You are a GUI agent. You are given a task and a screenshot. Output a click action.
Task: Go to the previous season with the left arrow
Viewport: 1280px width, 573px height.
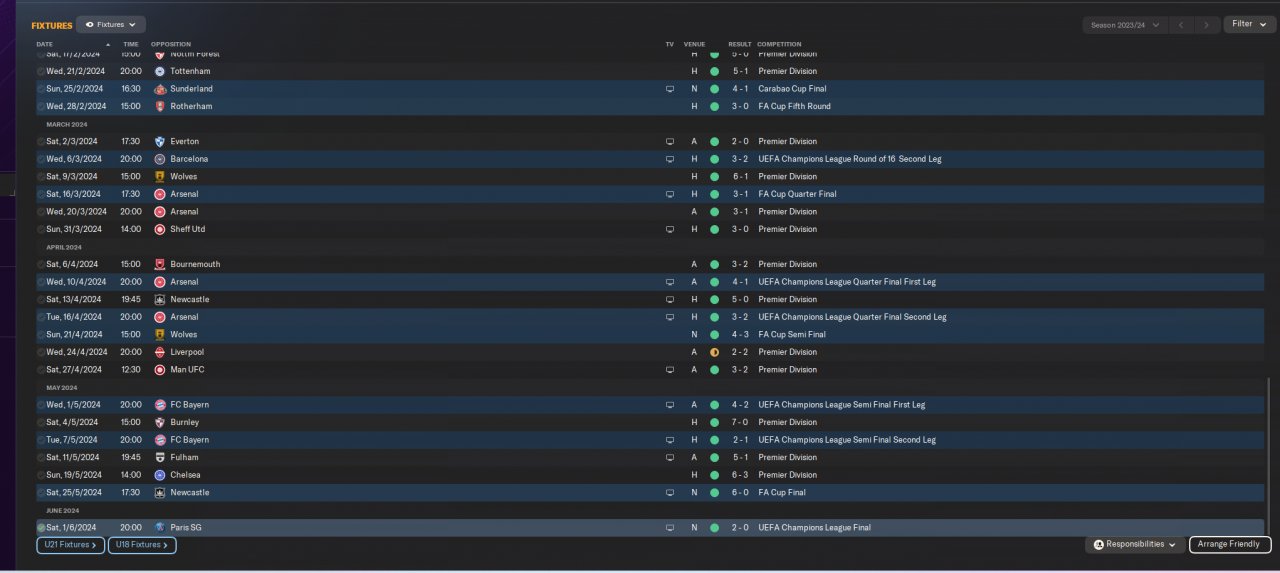[x=1181, y=24]
